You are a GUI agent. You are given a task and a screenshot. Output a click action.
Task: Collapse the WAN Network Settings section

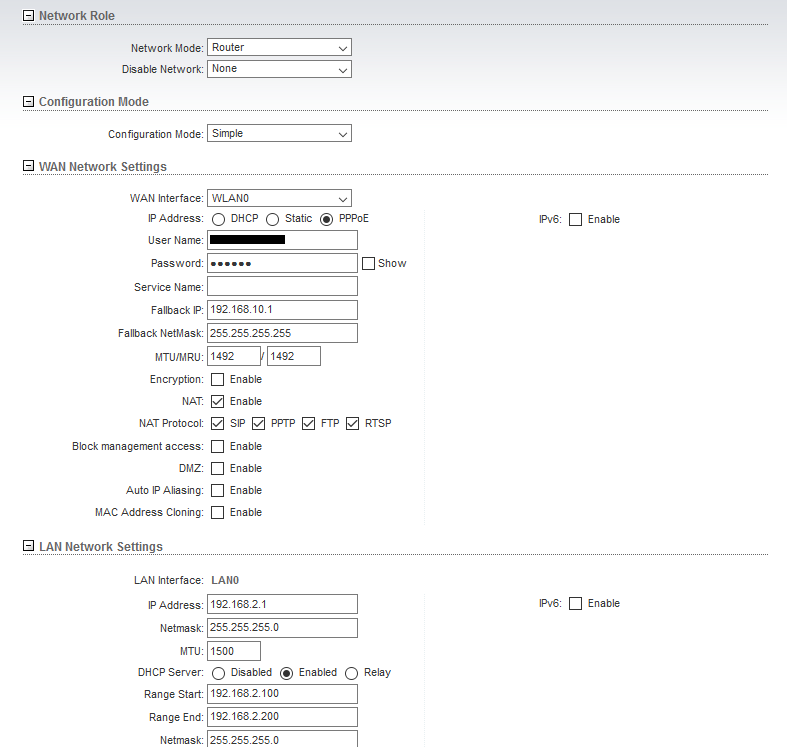[x=29, y=166]
